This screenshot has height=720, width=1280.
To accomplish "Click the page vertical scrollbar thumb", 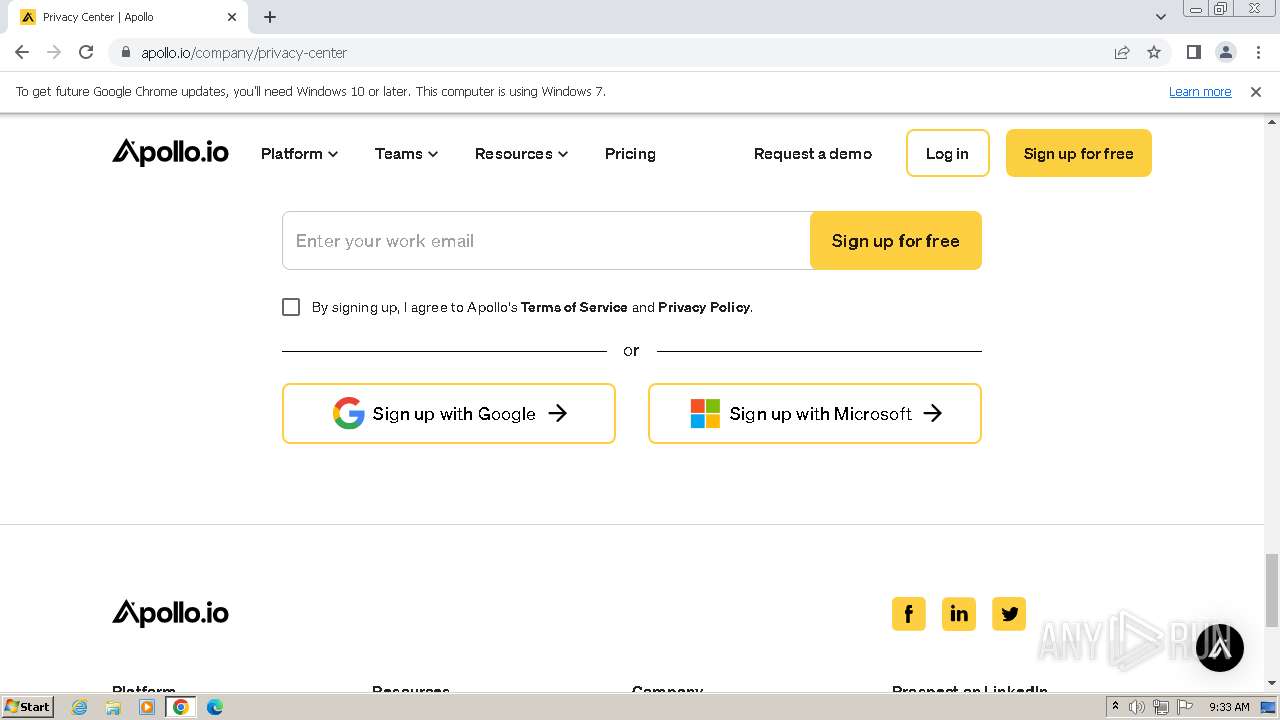I will (1272, 590).
